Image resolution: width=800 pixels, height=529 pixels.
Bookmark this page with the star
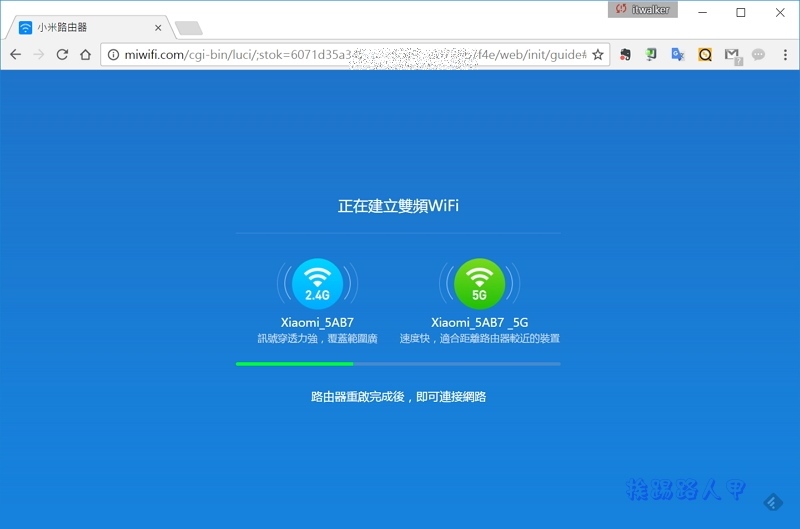pyautogui.click(x=598, y=55)
